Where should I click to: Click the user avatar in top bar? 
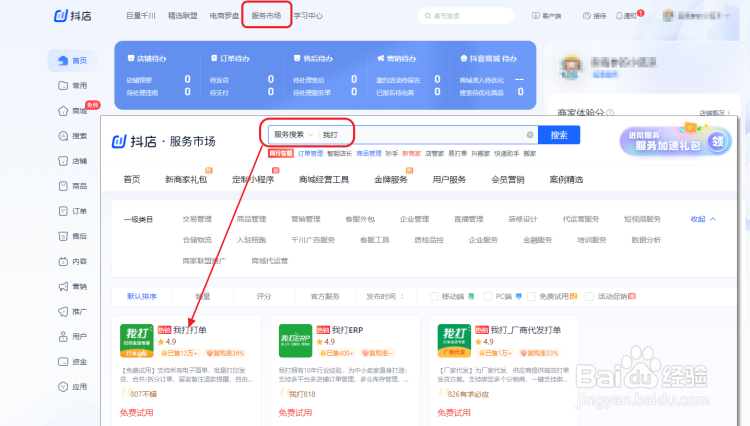[x=668, y=16]
